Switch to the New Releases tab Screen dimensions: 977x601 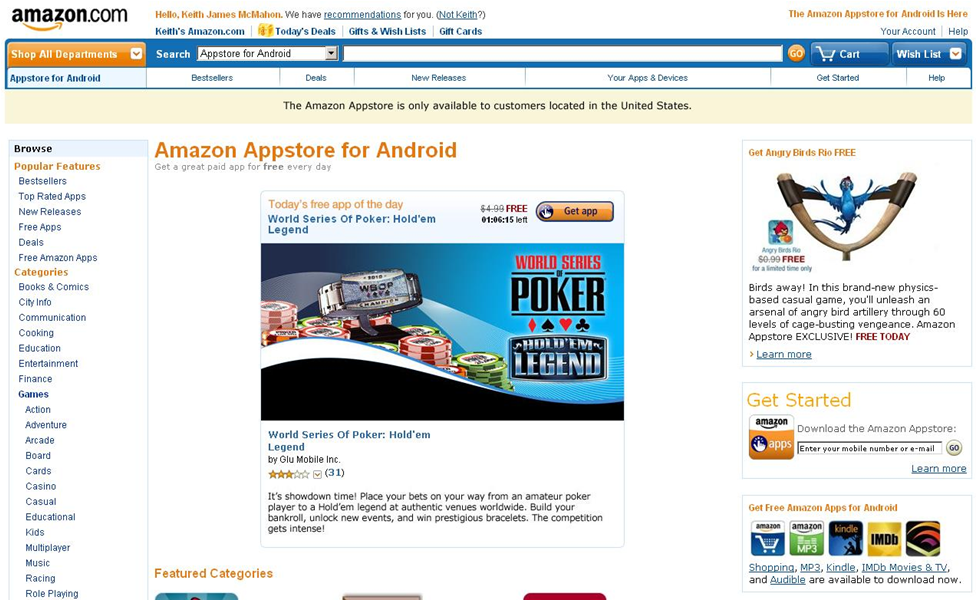[x=439, y=78]
